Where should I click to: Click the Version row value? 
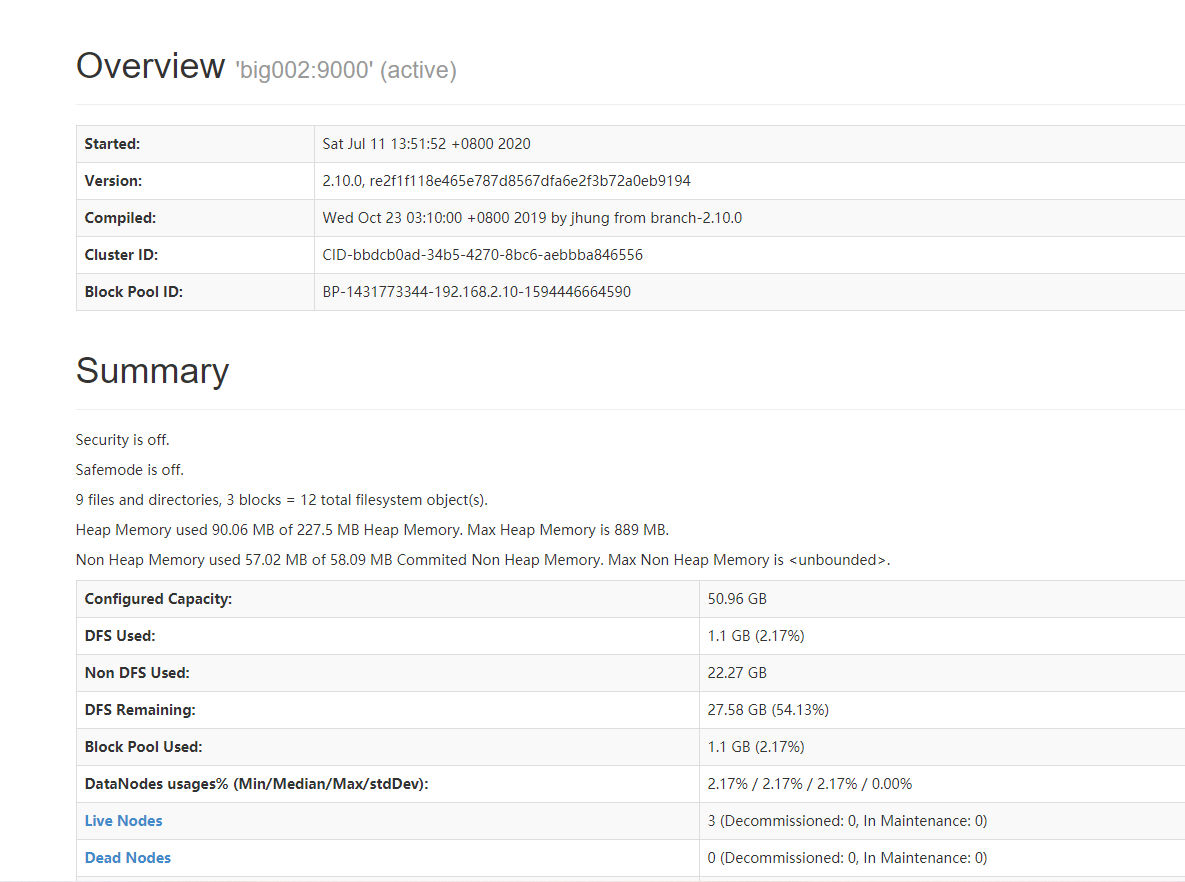(x=508, y=180)
